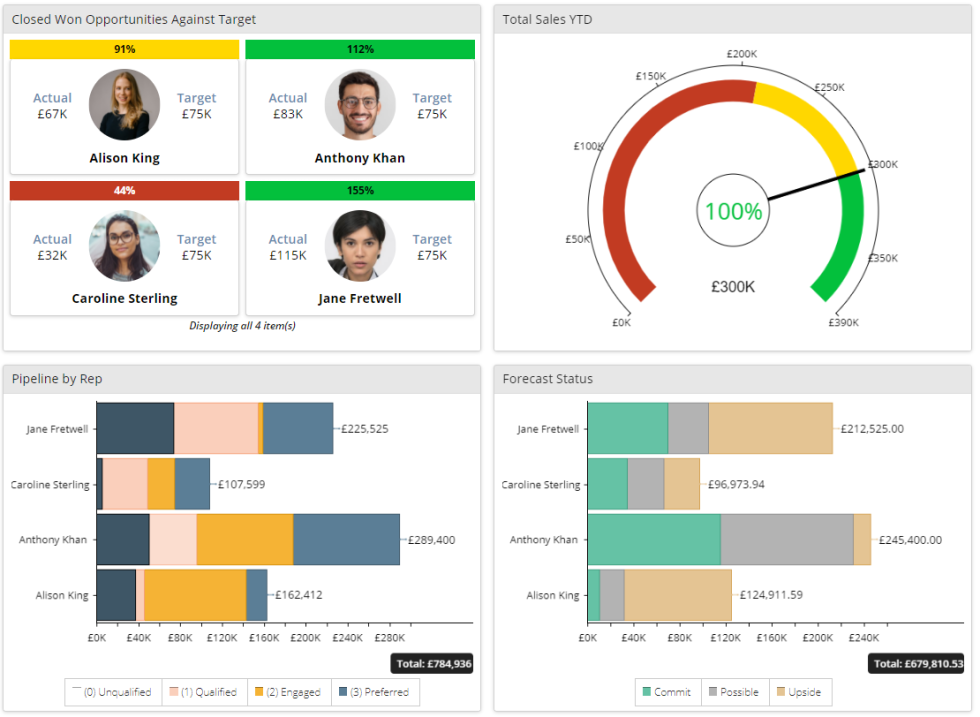Select Anthony Khan's green 112% banner
The image size is (980, 717).
[x=360, y=50]
